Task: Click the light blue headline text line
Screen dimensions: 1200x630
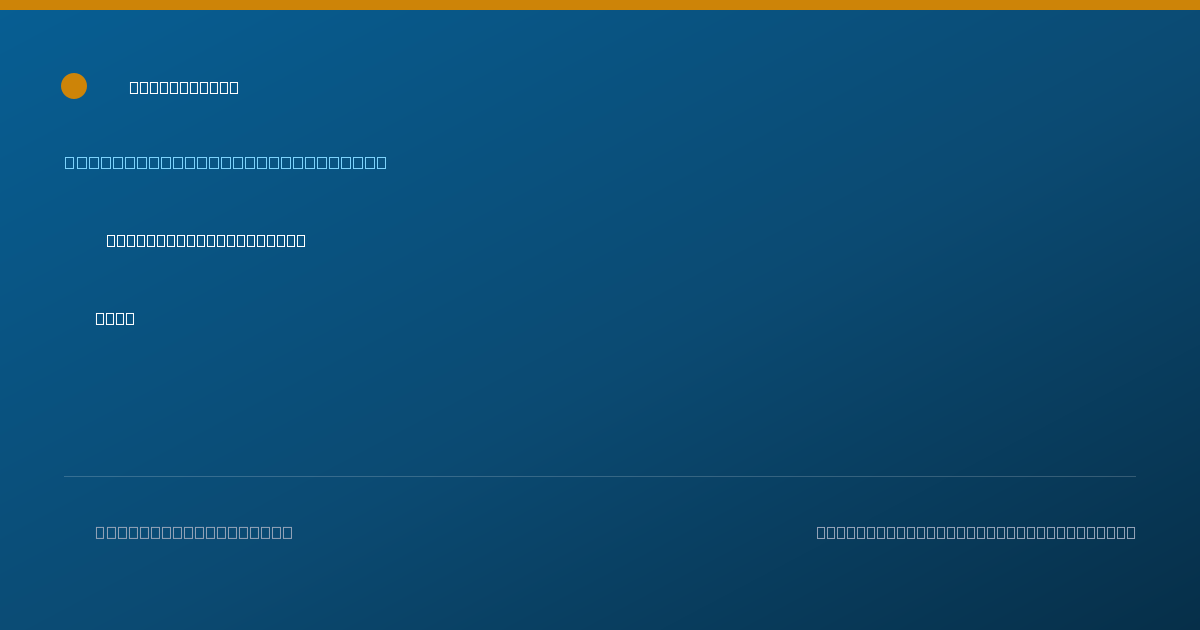Action: click(226, 162)
